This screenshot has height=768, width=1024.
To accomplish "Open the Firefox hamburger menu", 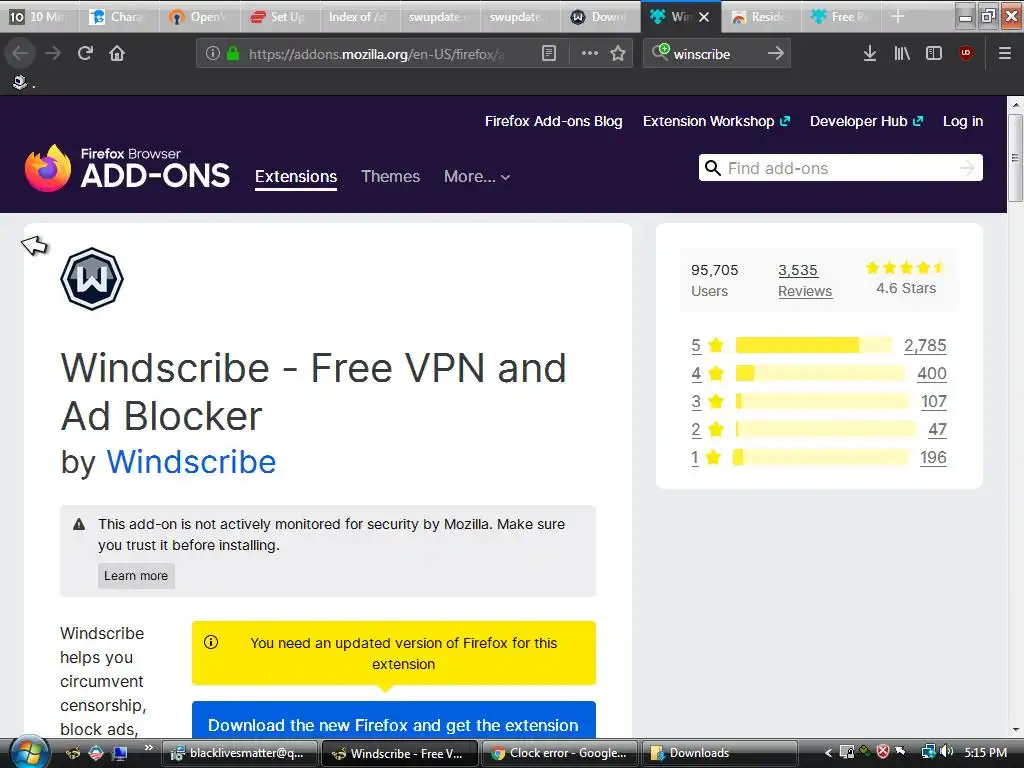I will tap(1005, 53).
